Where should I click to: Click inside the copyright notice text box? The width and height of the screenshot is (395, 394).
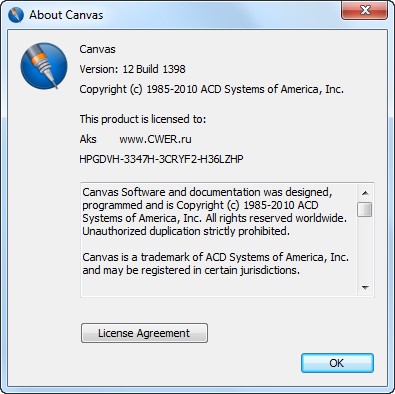click(x=219, y=239)
